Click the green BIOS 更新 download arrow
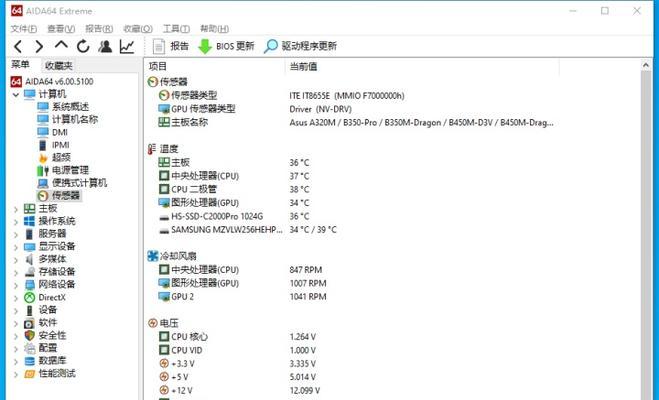The width and height of the screenshot is (659, 400). (205, 46)
